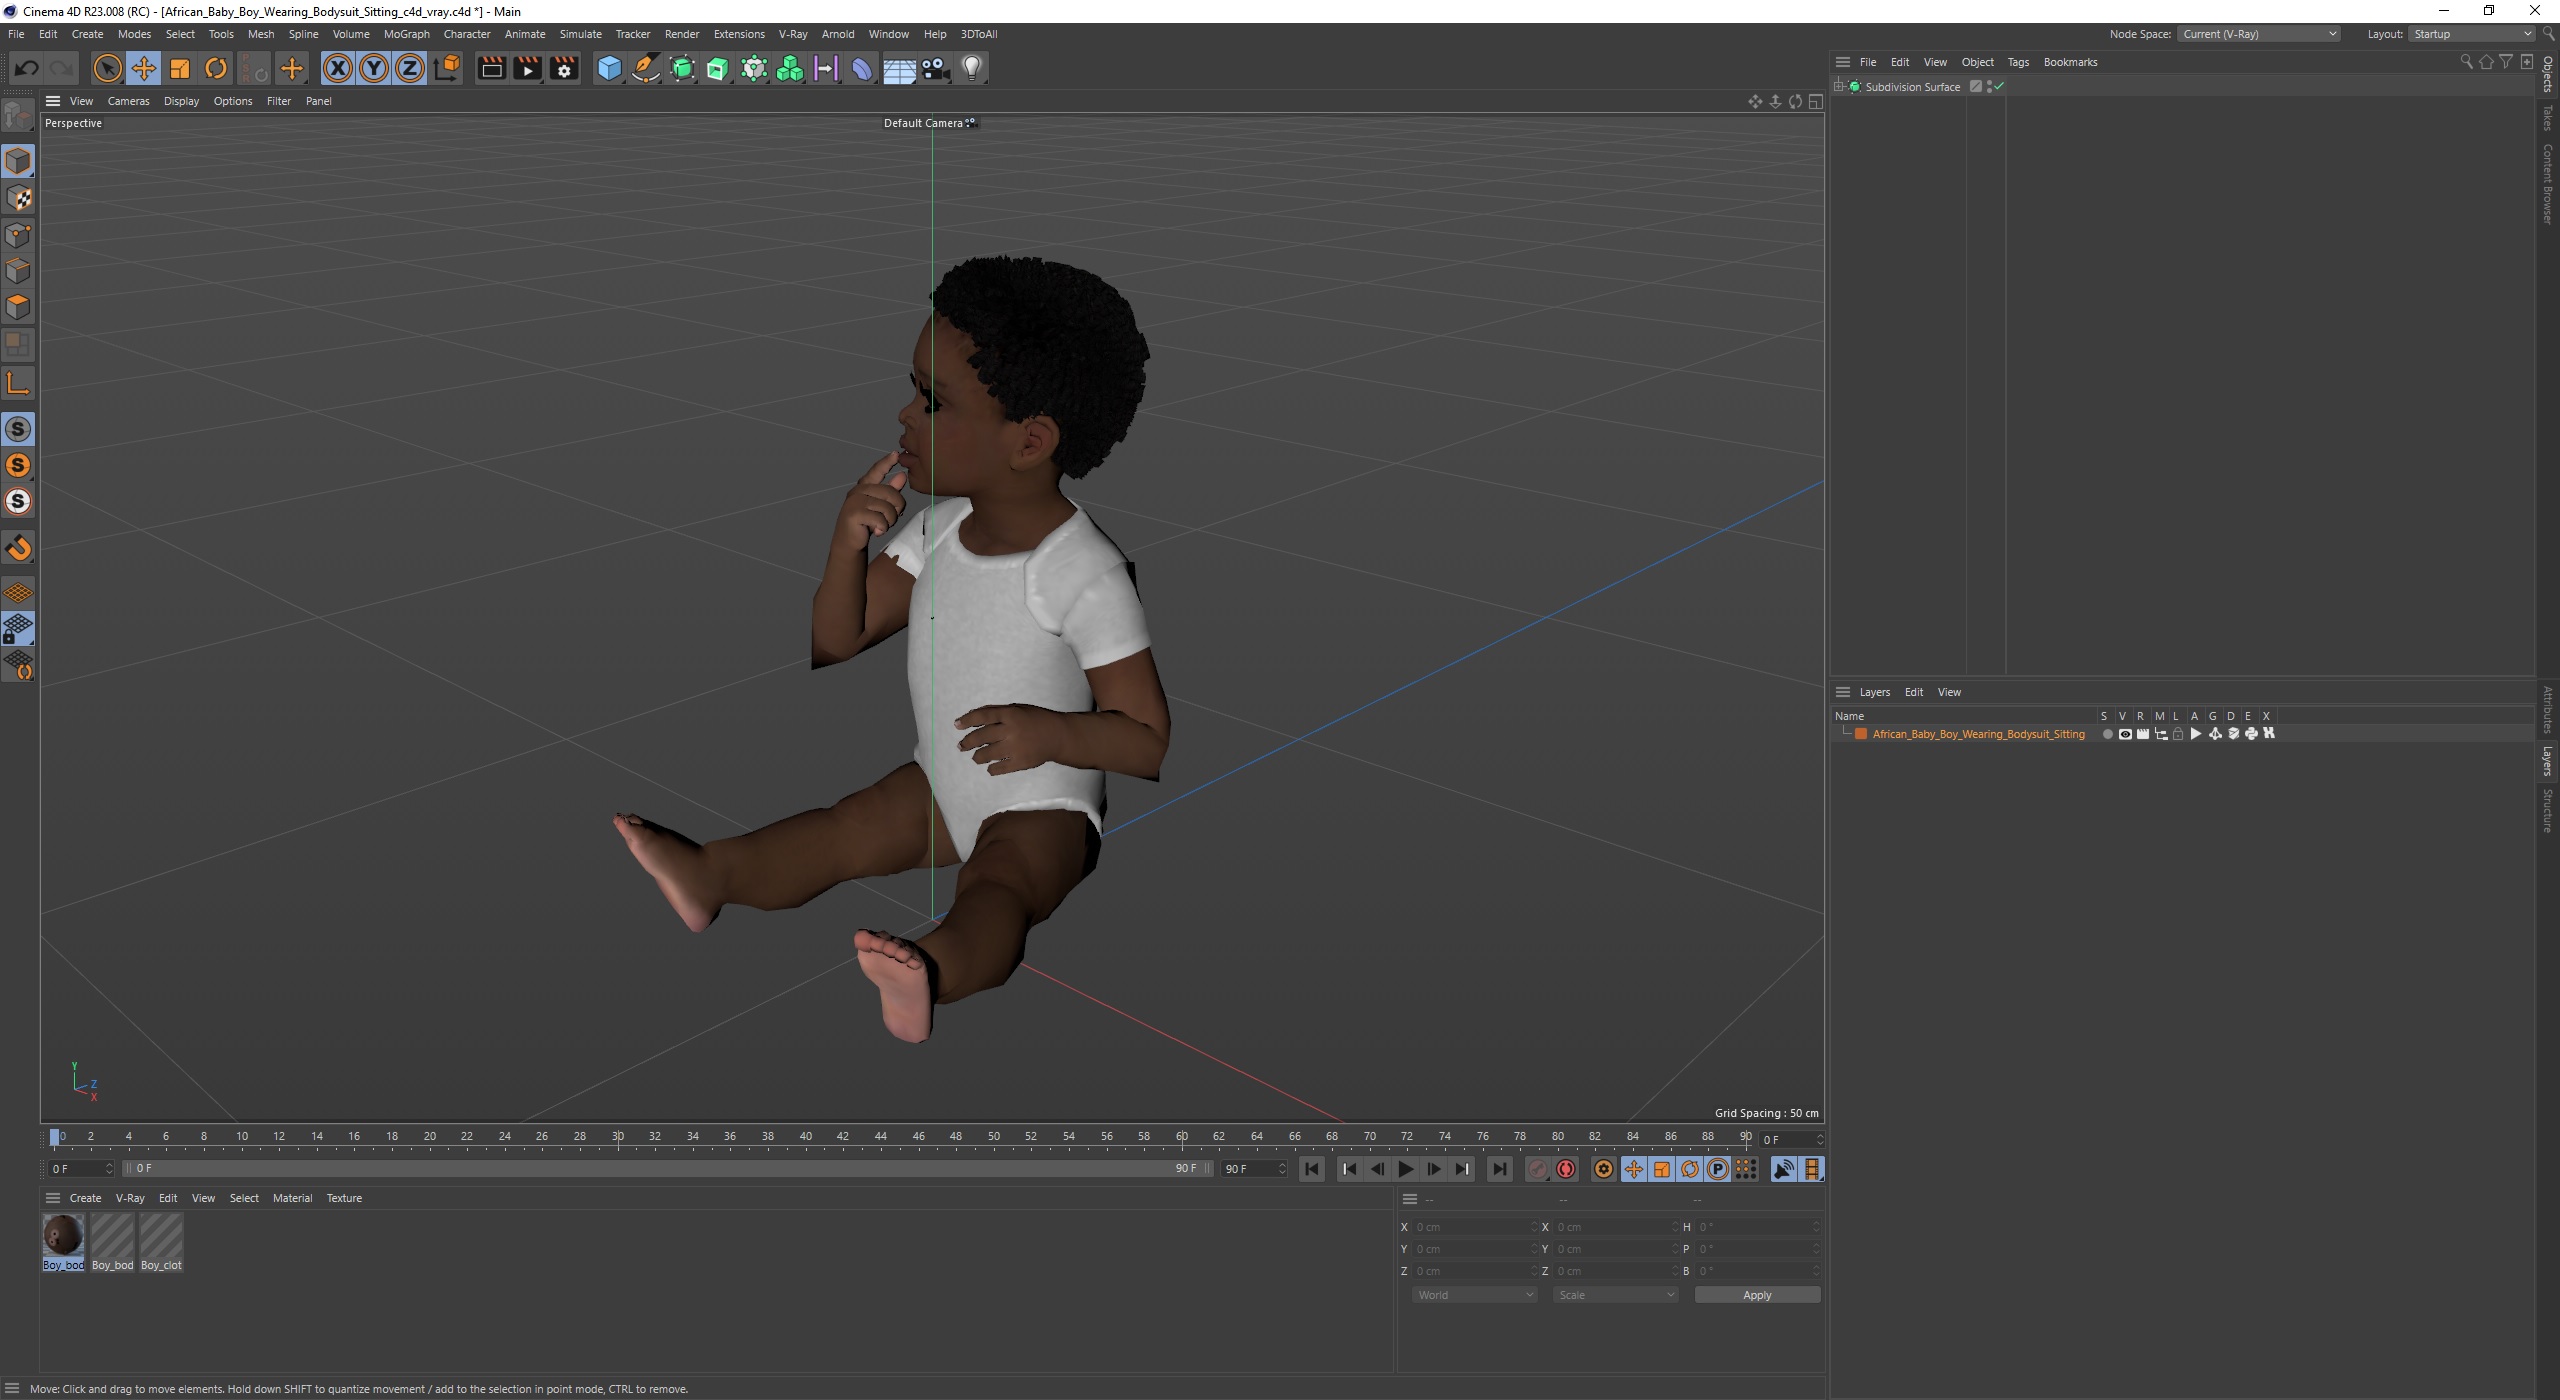This screenshot has height=1400, width=2560.
Task: Open Material Manager hamburger menu
Action: click(53, 1198)
